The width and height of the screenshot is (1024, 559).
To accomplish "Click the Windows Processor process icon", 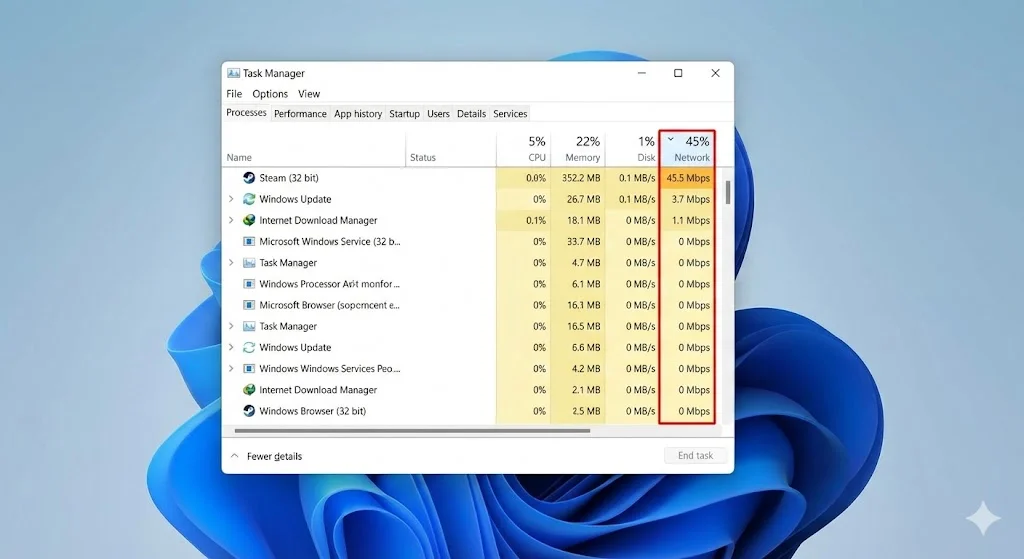I will pos(249,284).
